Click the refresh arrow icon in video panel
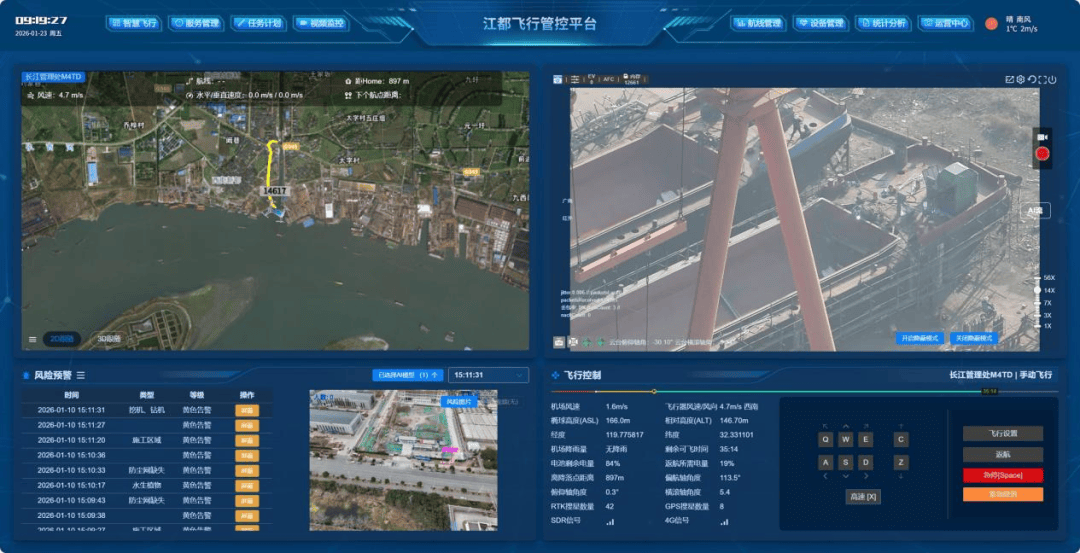This screenshot has height=553, width=1080. pos(1032,80)
